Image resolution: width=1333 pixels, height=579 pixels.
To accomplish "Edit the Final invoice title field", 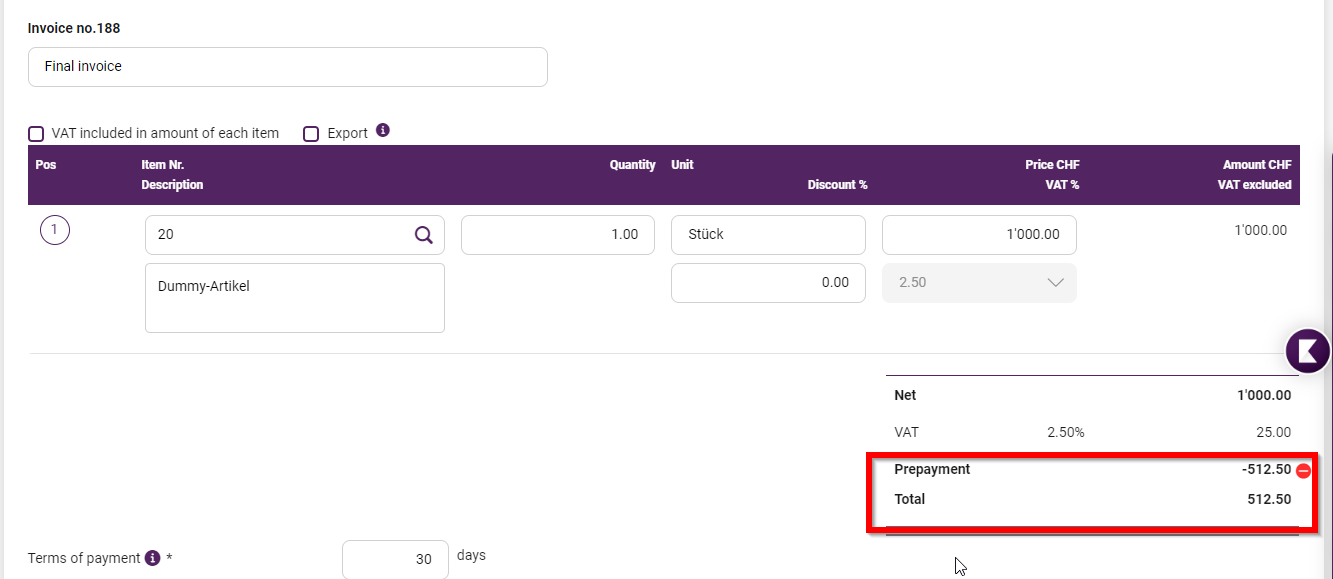I will click(288, 67).
